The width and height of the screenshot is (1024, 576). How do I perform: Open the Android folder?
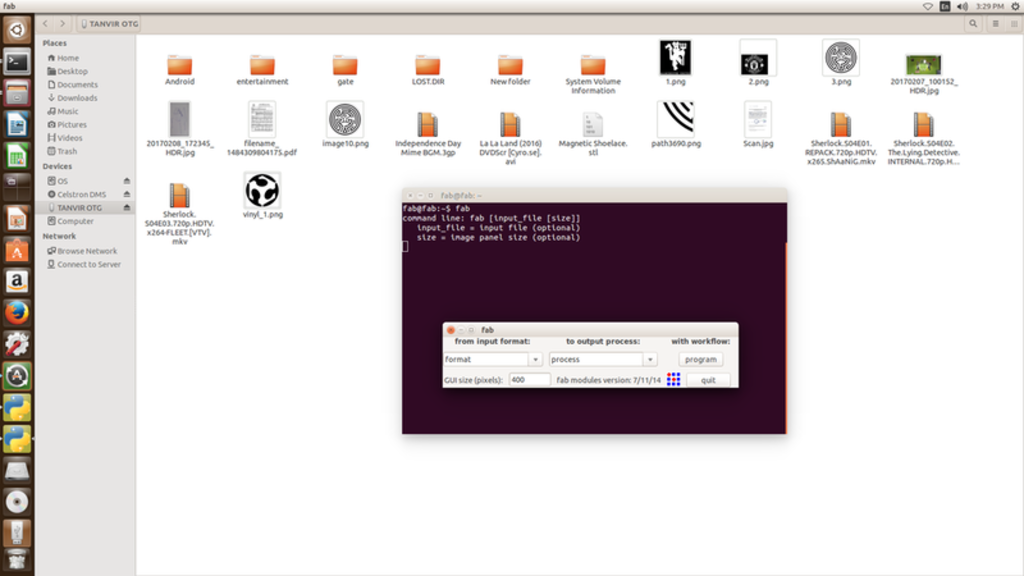[x=180, y=70]
